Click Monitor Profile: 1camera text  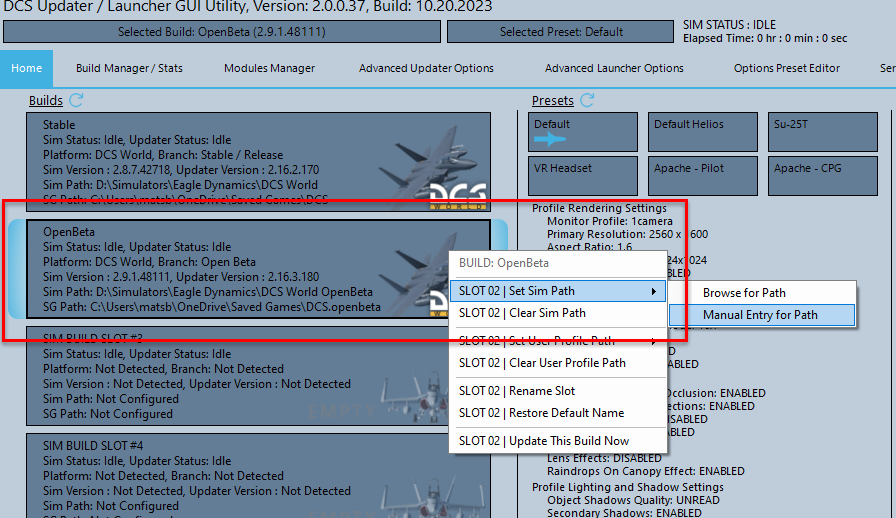coord(610,221)
